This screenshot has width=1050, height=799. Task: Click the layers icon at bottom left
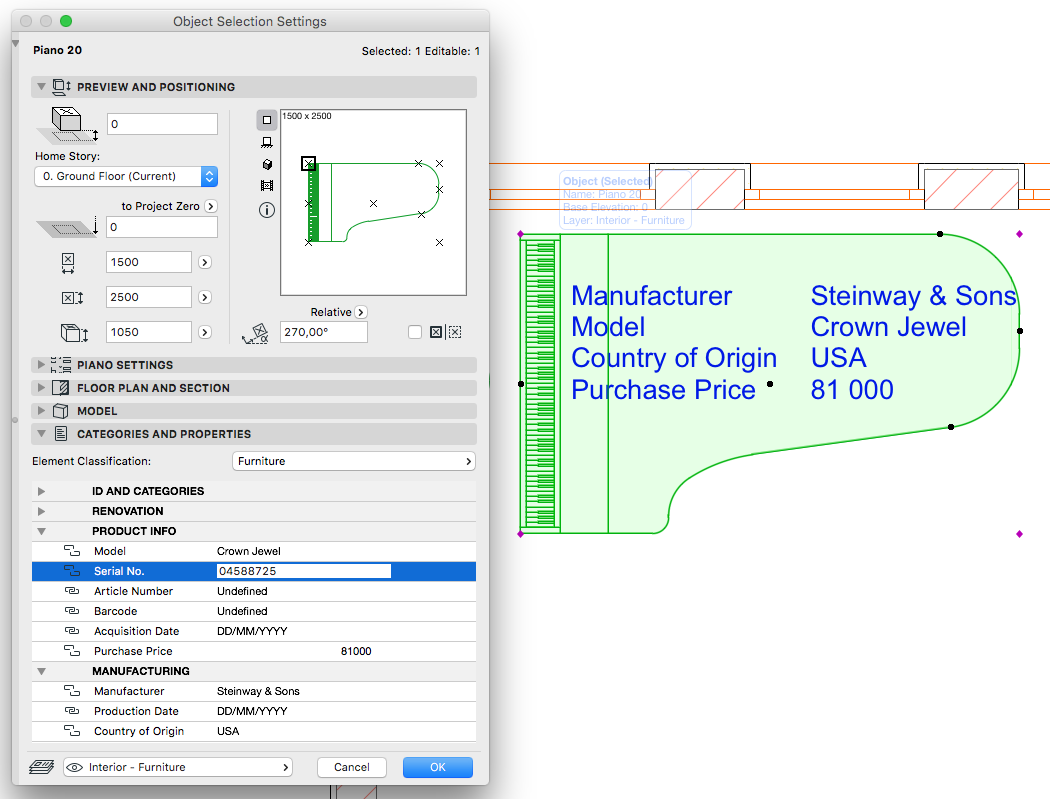(x=40, y=766)
